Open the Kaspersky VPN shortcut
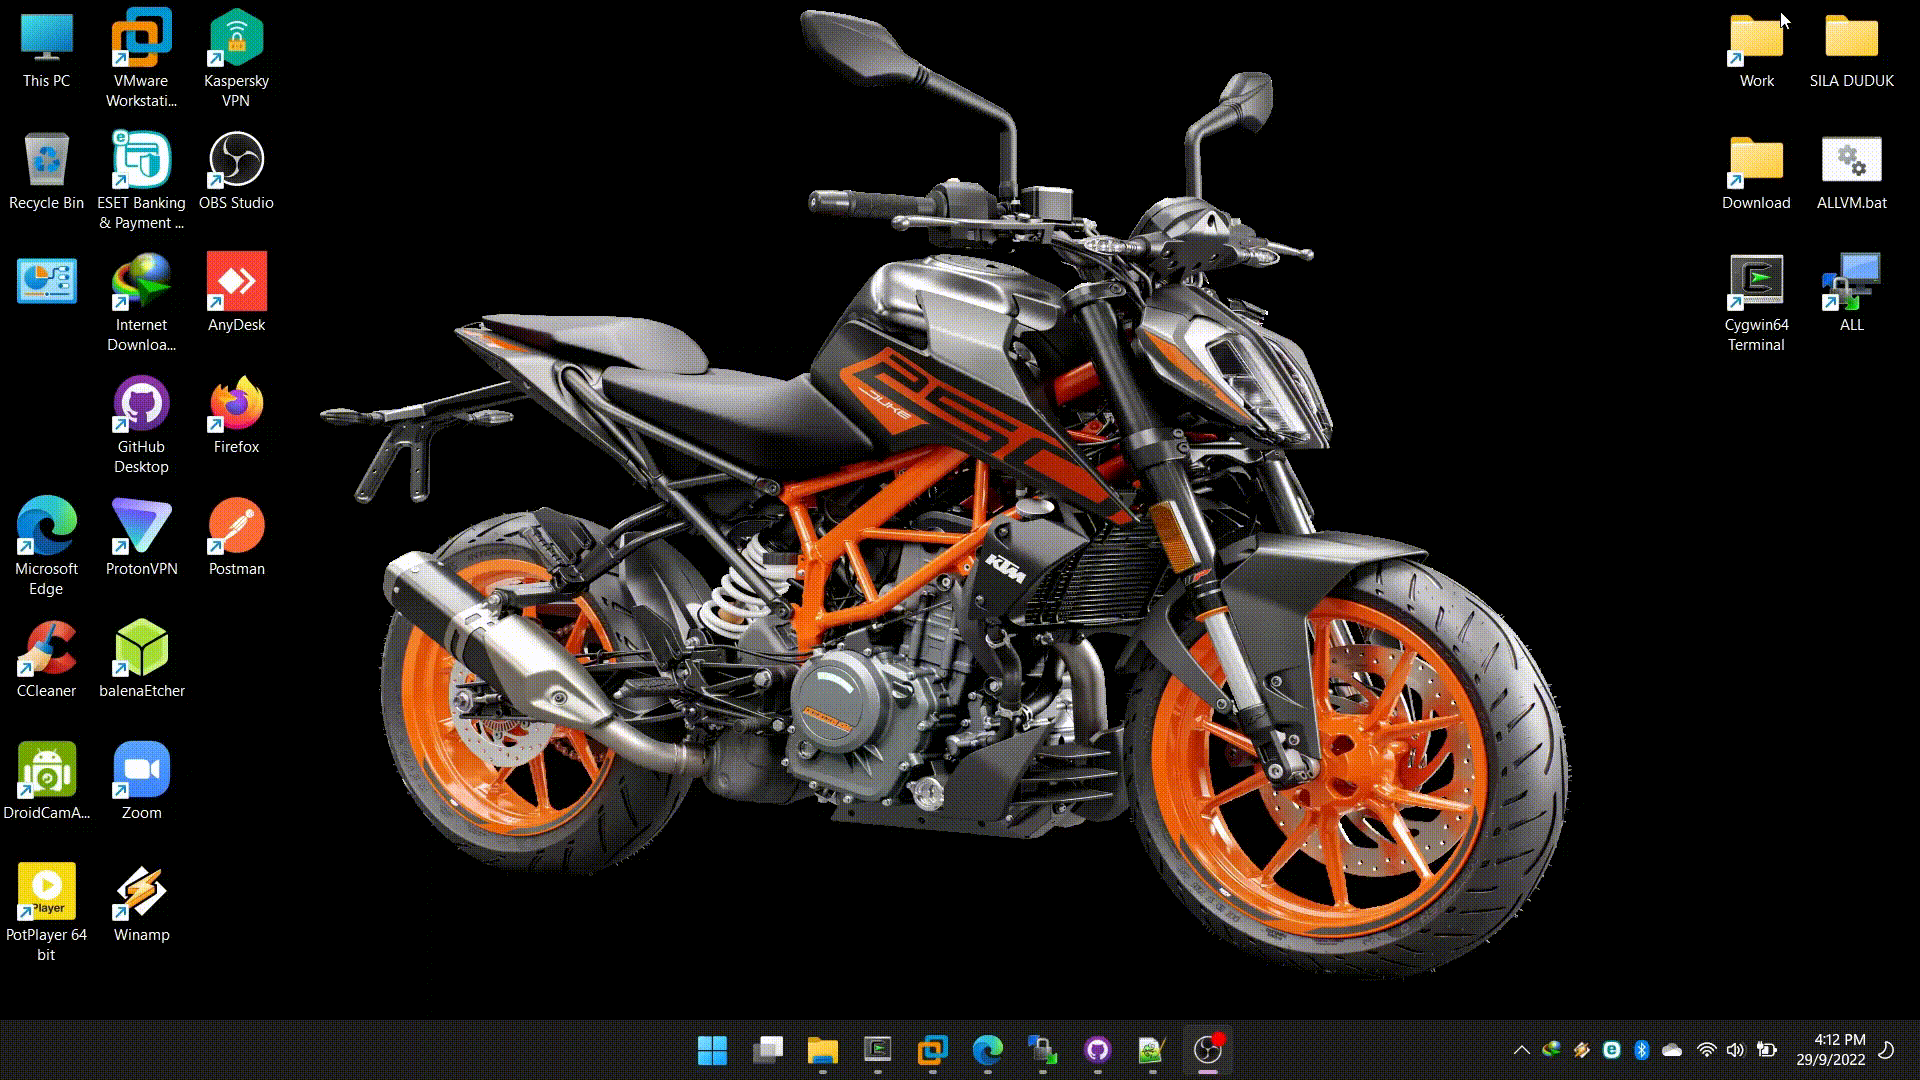 point(236,39)
